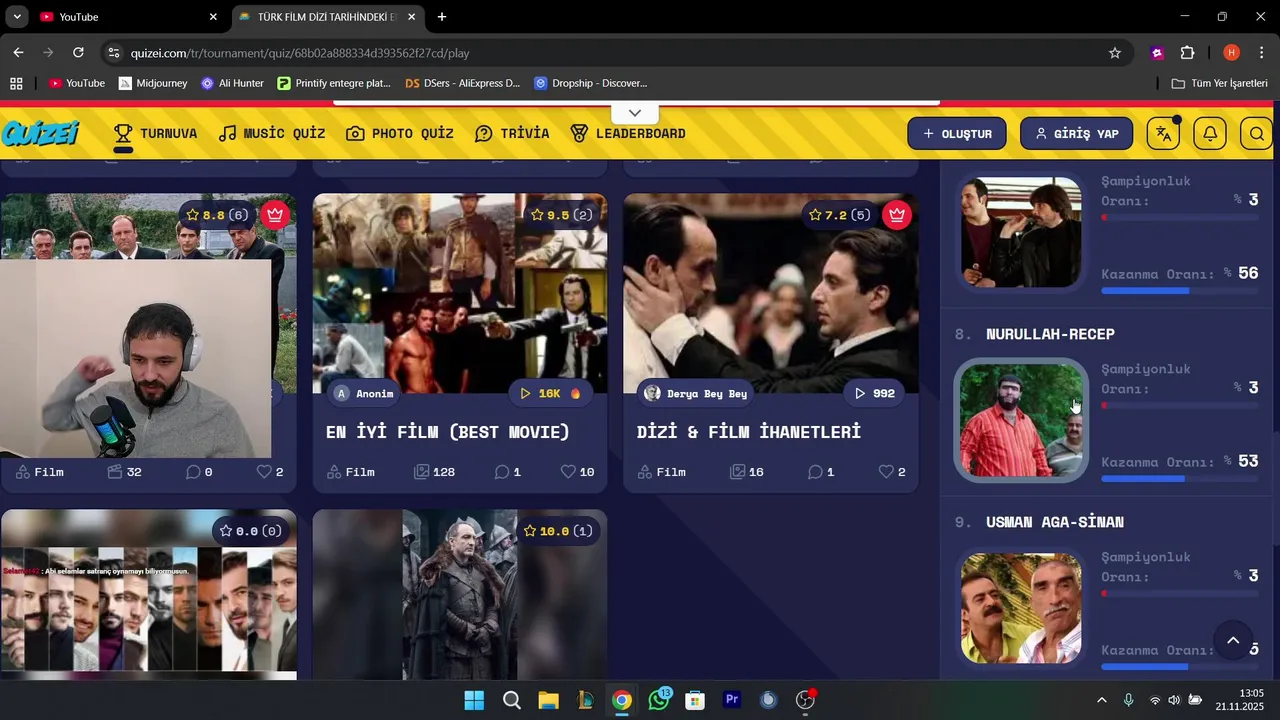Click the Oluştur button
This screenshot has width=1280, height=720.
pyautogui.click(x=957, y=133)
